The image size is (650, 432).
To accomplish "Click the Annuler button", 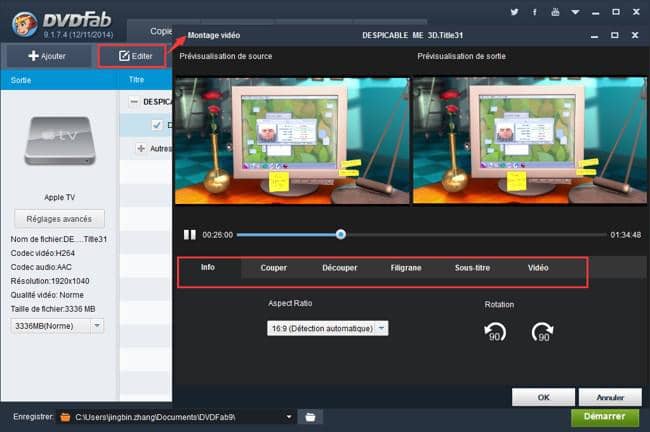I will click(x=610, y=397).
